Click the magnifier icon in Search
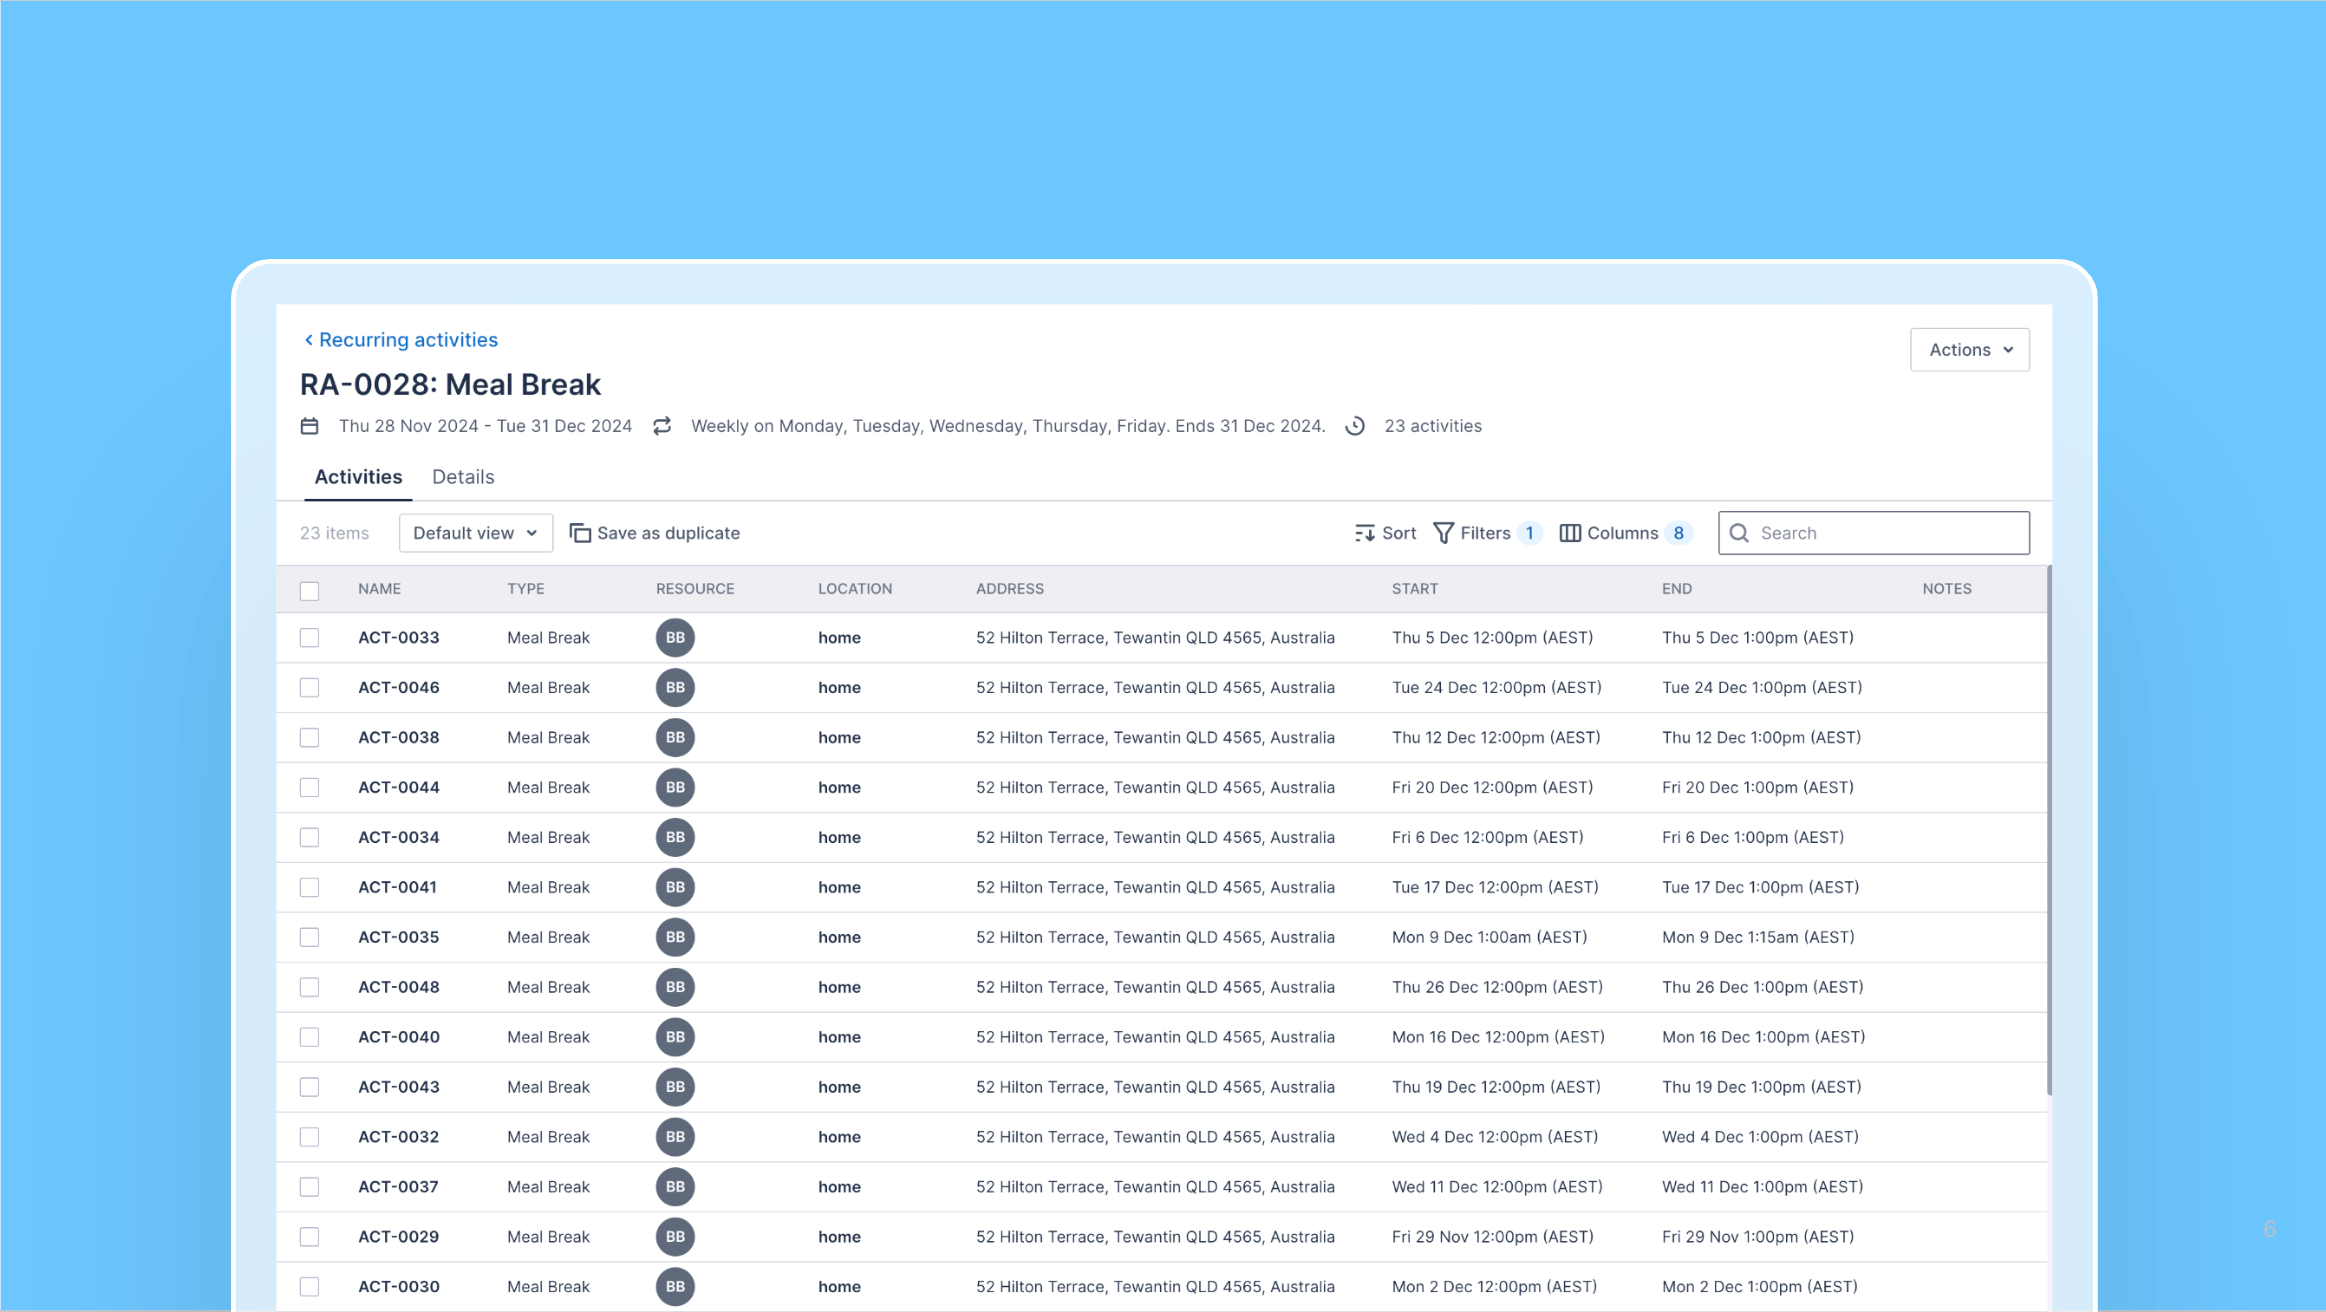Screen dimensions: 2326x1312 point(1739,533)
